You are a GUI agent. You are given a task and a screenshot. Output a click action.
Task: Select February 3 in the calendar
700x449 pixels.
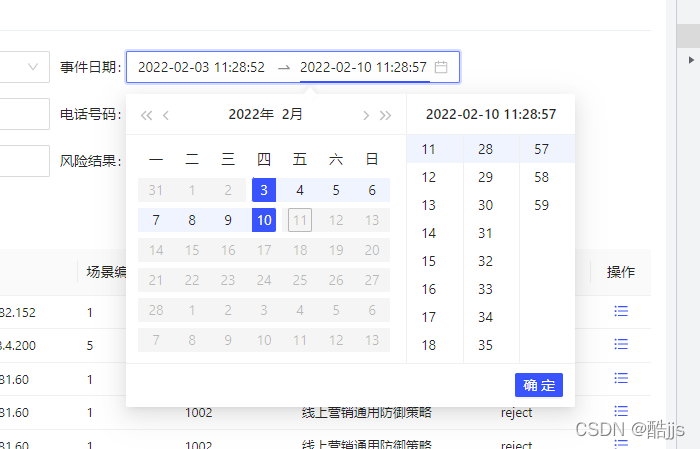[x=264, y=190]
